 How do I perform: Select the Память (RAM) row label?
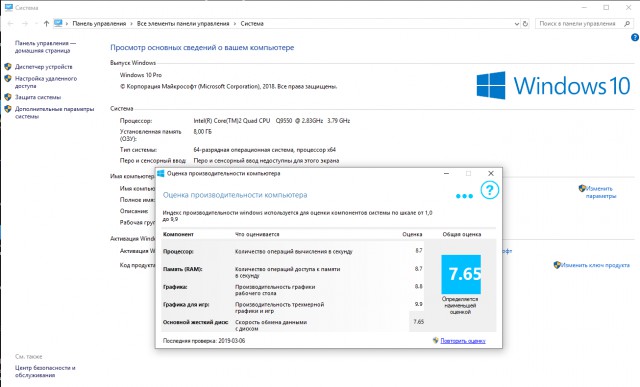182,269
